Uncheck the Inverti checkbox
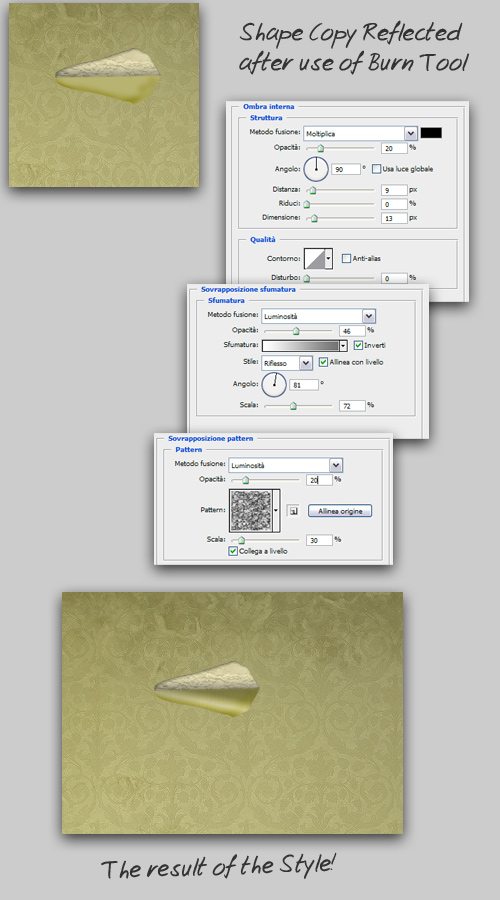 click(358, 346)
